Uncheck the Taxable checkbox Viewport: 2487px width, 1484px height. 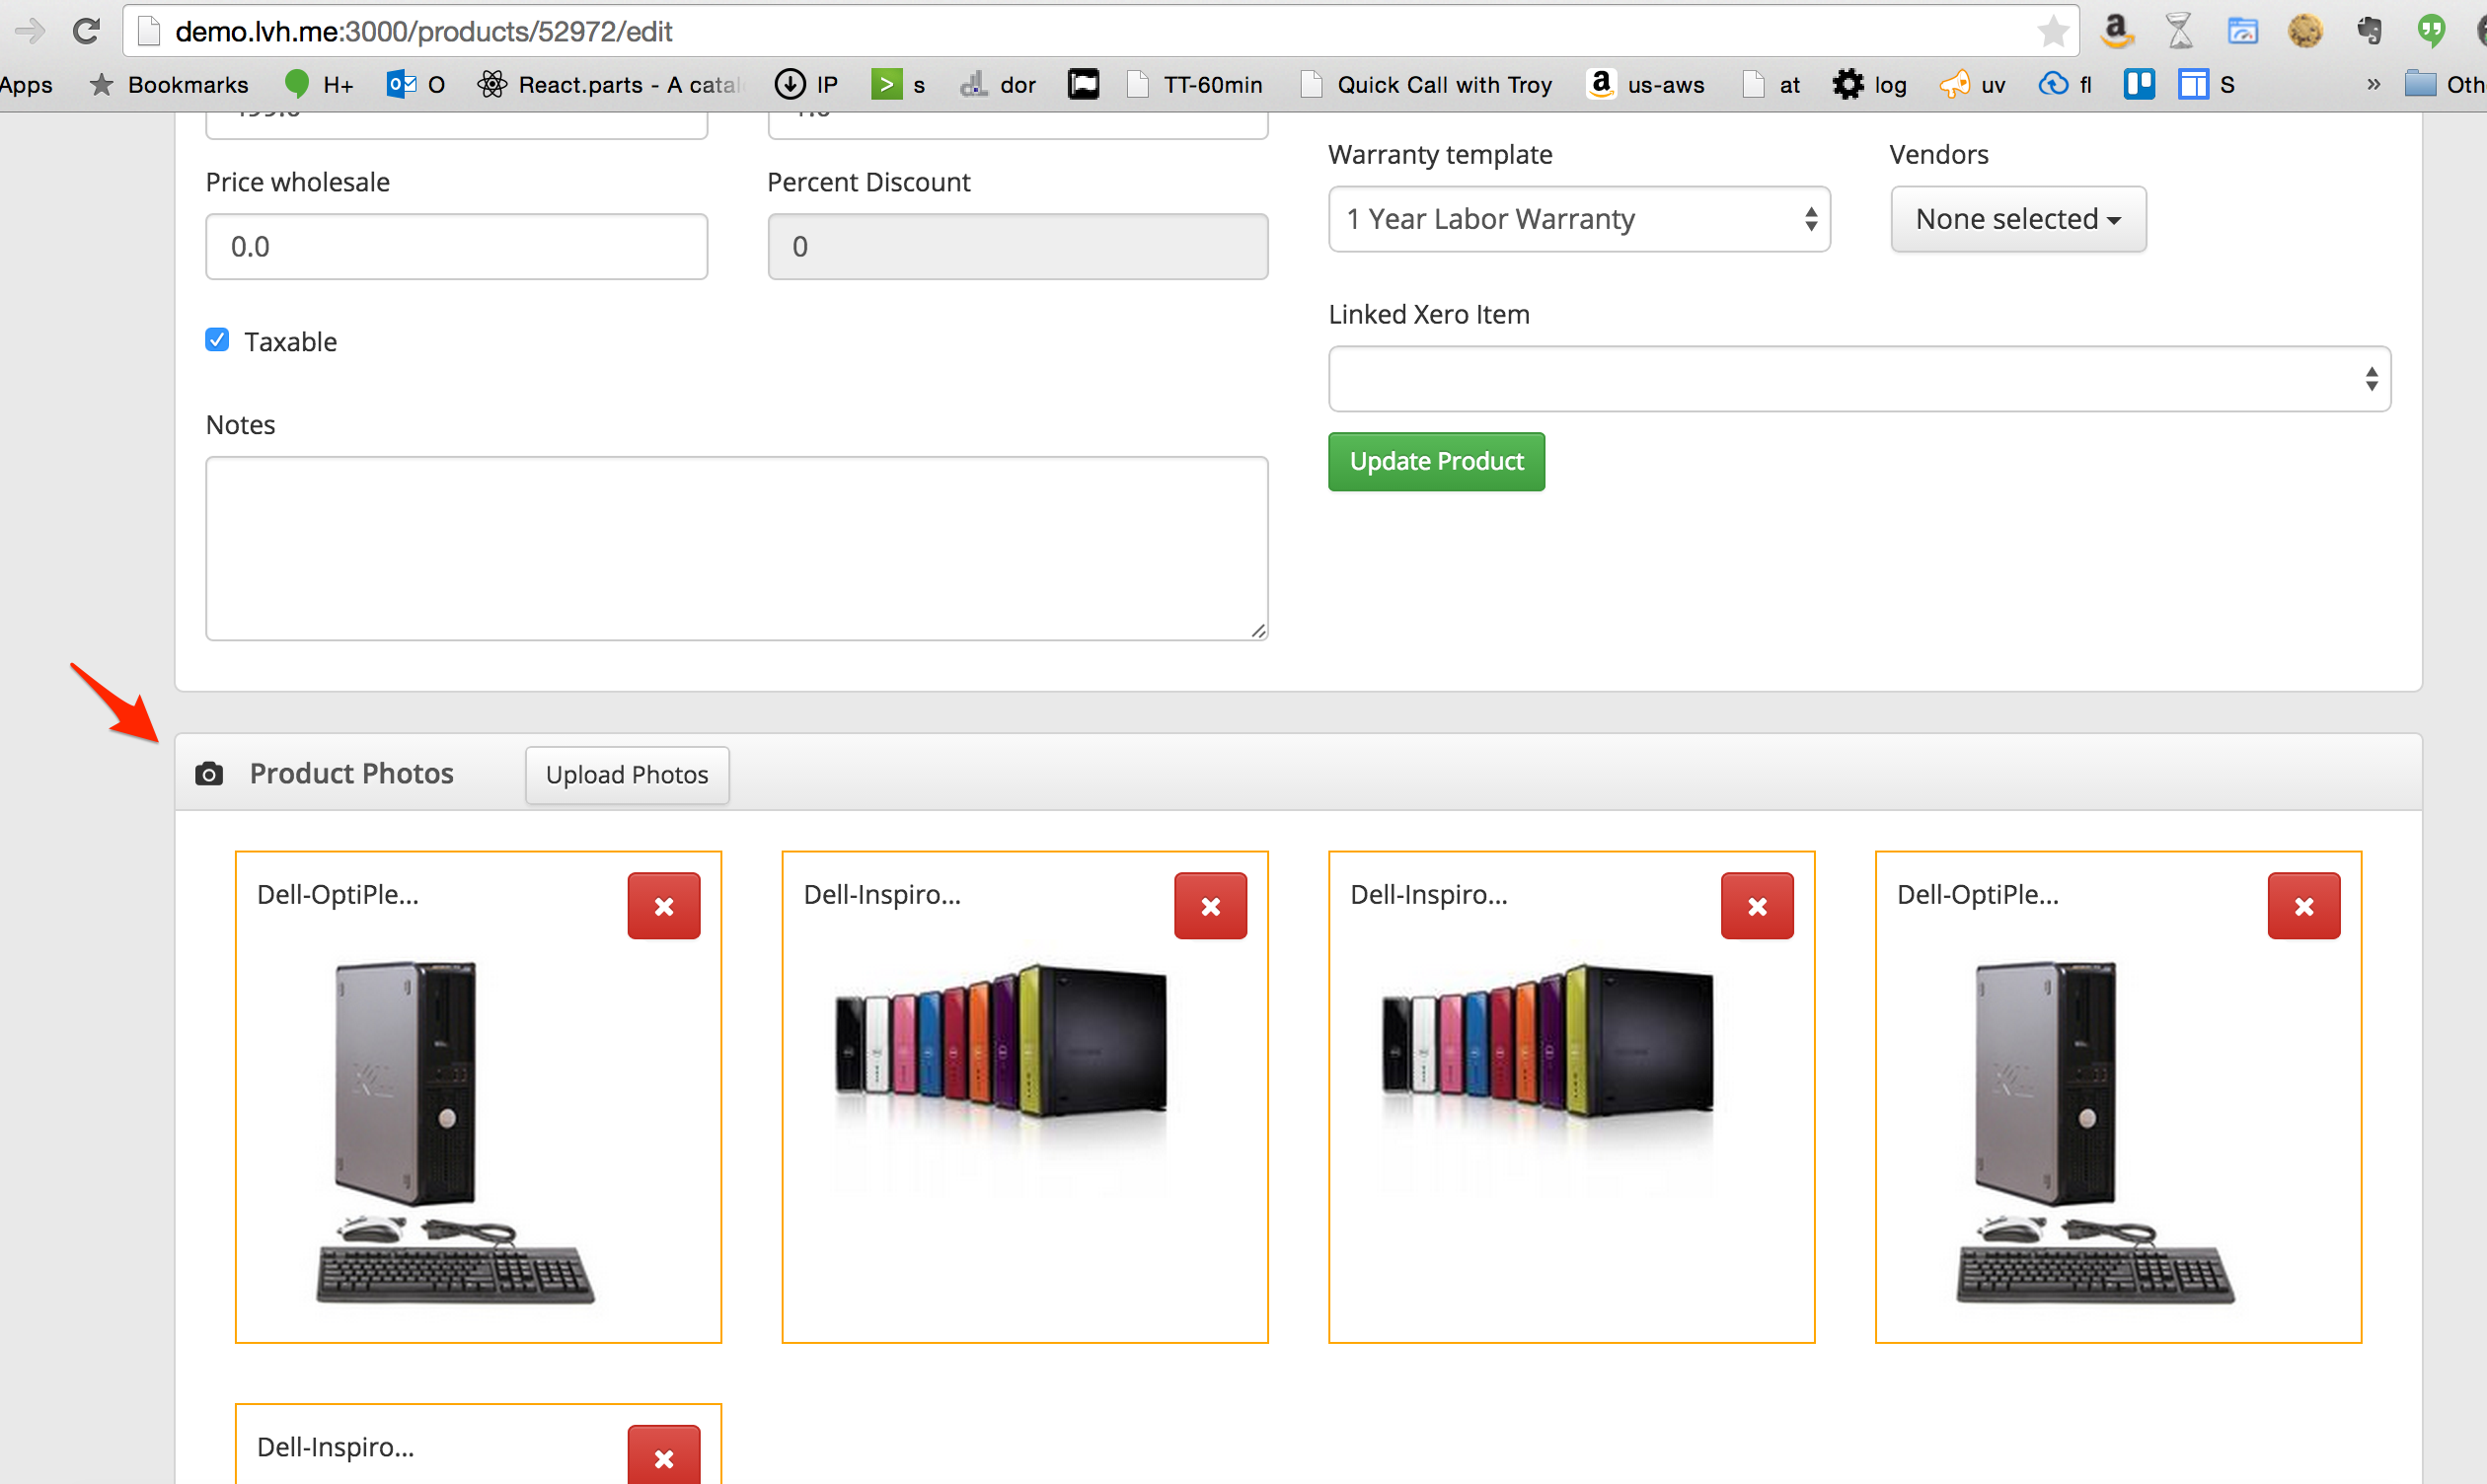click(217, 340)
